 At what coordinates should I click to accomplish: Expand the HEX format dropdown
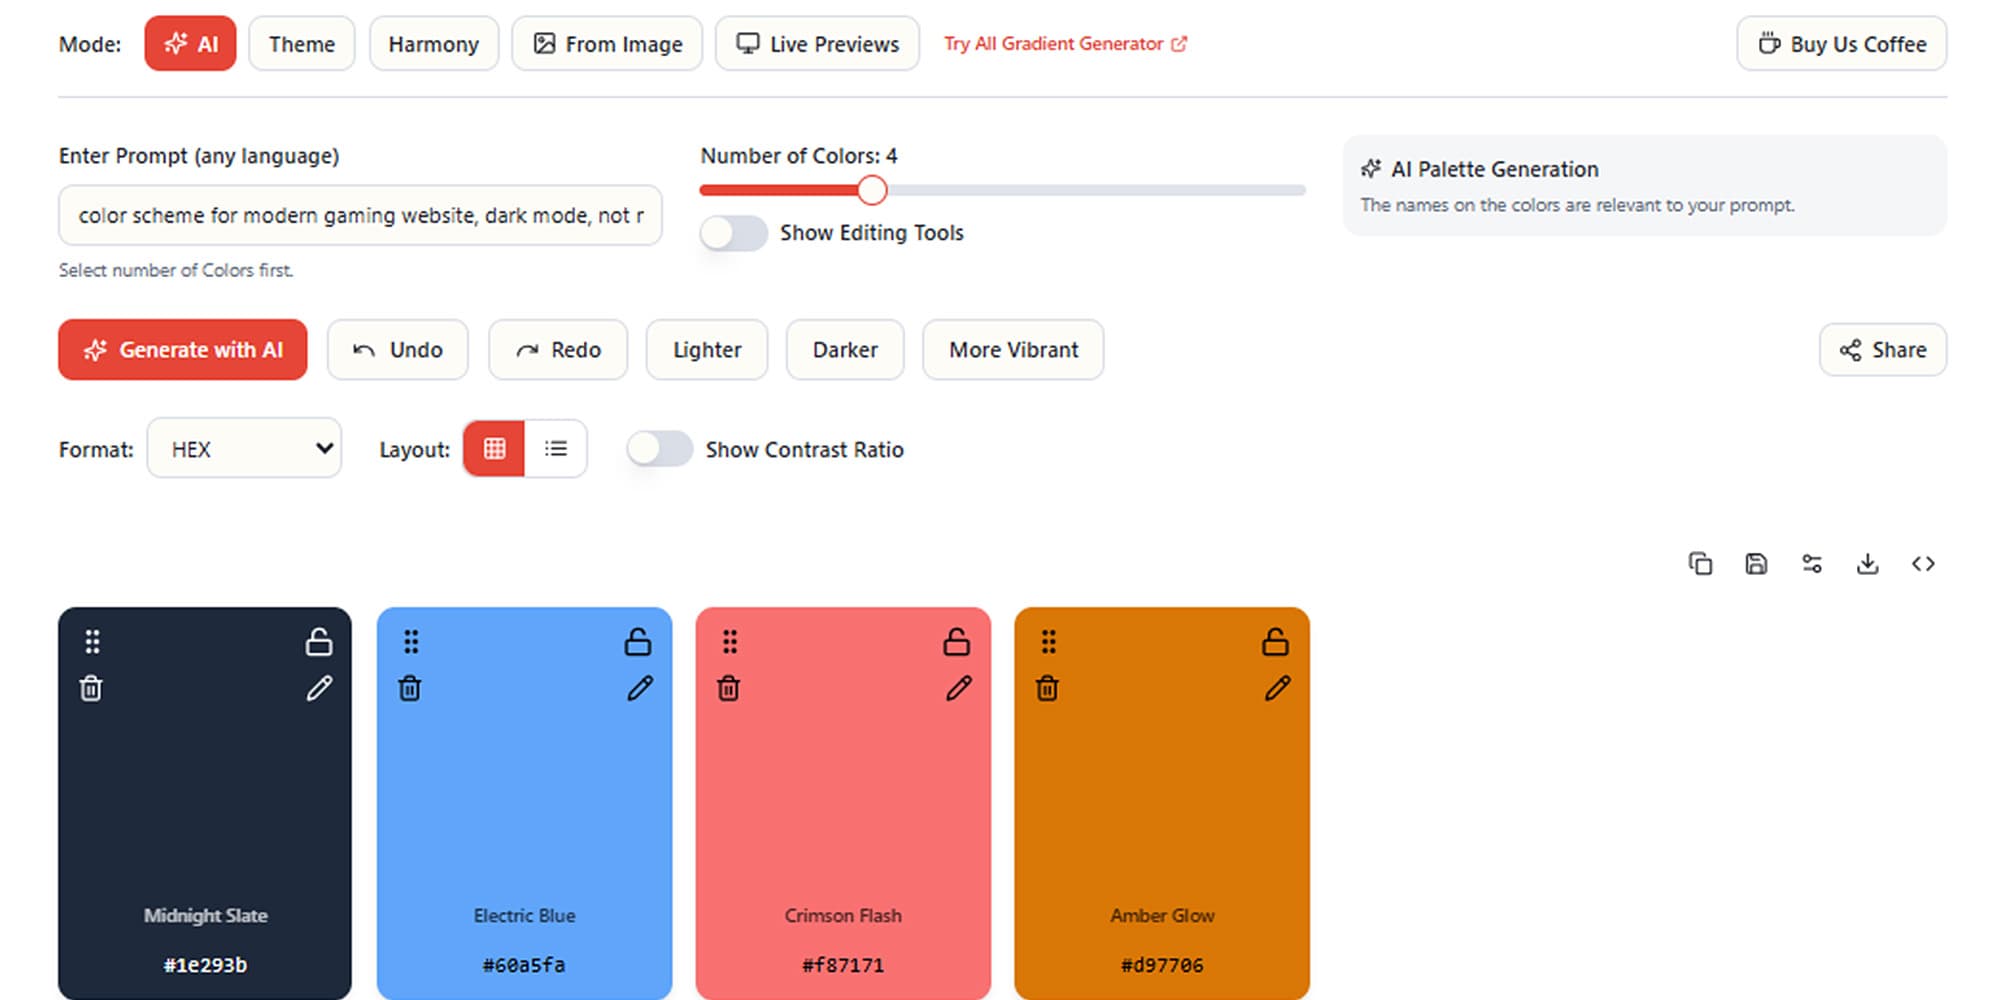tap(244, 449)
